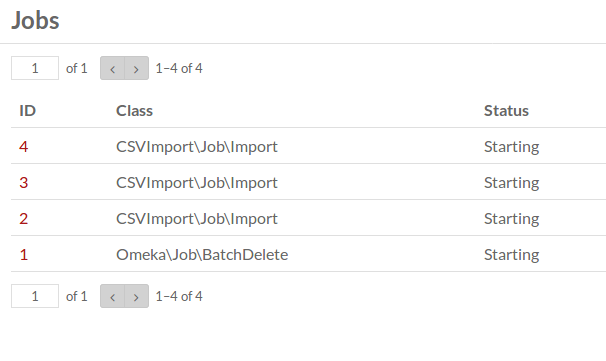606x361 pixels.
Task: Select CSVImport class cell for job 3
Action: click(x=197, y=183)
